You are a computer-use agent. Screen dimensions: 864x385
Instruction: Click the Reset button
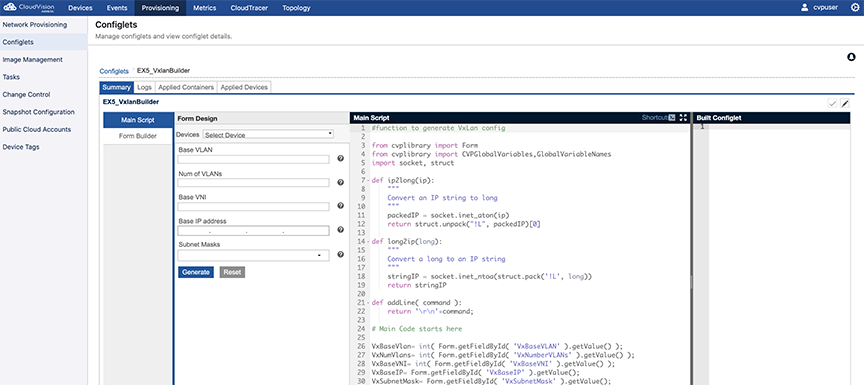coord(233,272)
